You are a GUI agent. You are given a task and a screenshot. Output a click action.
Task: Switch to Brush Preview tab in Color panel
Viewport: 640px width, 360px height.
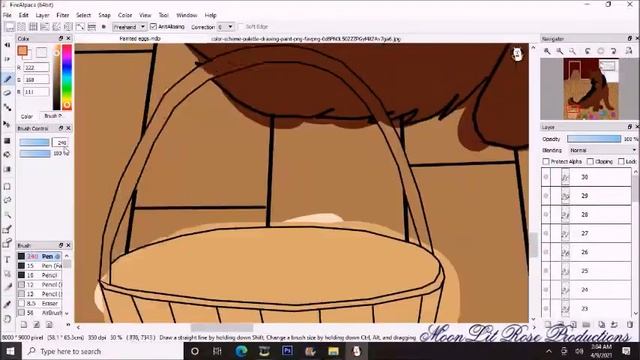[53, 116]
